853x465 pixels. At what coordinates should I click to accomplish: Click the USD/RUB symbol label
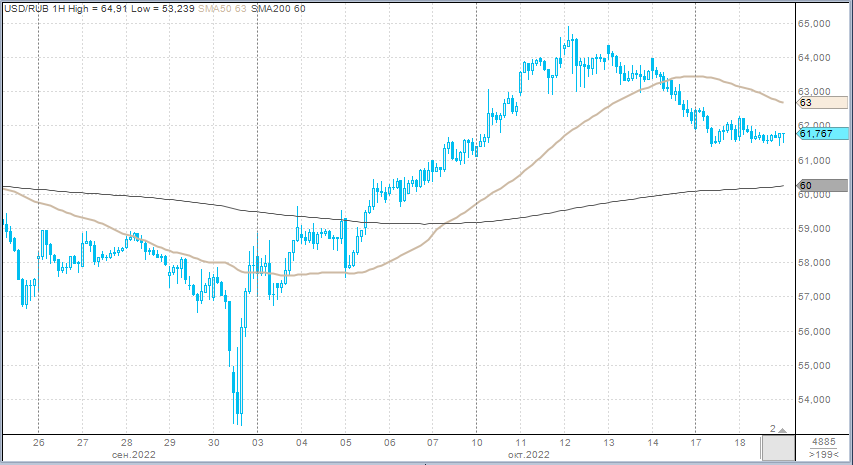click(x=25, y=8)
